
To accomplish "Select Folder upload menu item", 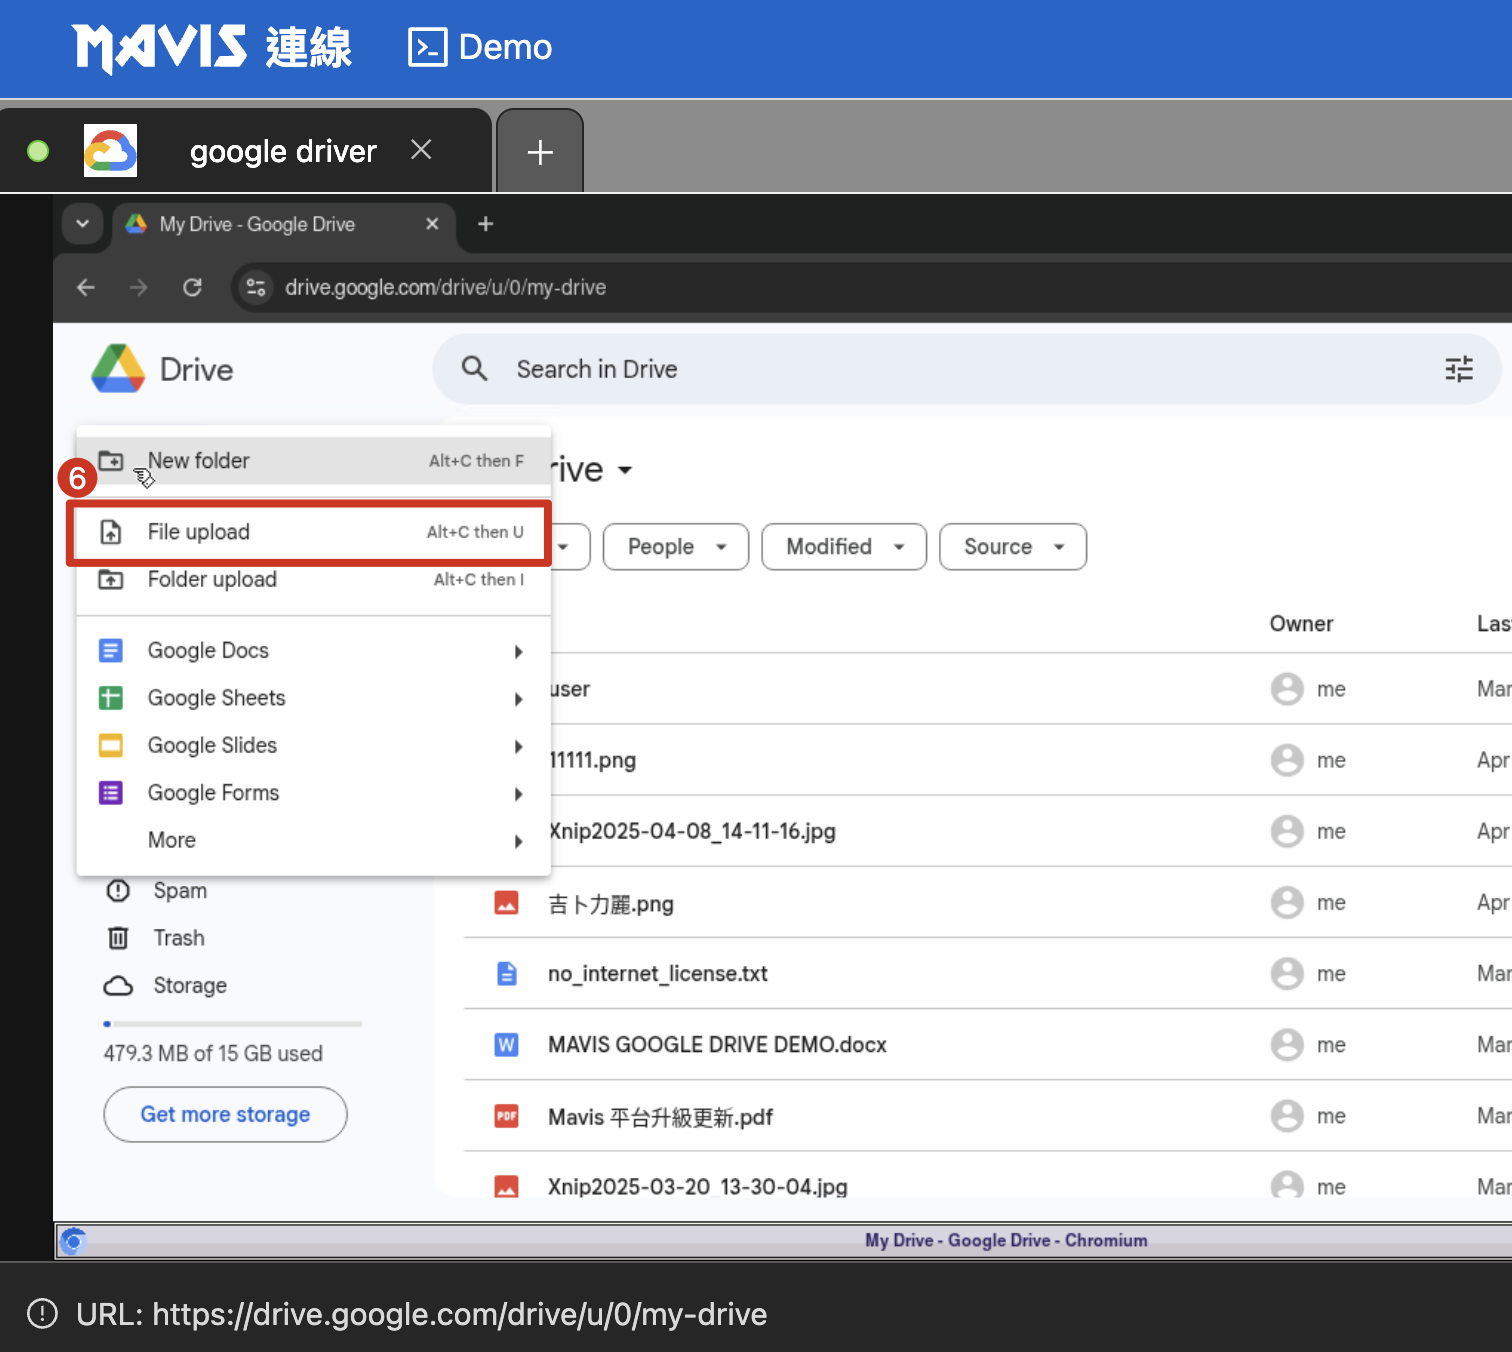I will click(x=212, y=580).
